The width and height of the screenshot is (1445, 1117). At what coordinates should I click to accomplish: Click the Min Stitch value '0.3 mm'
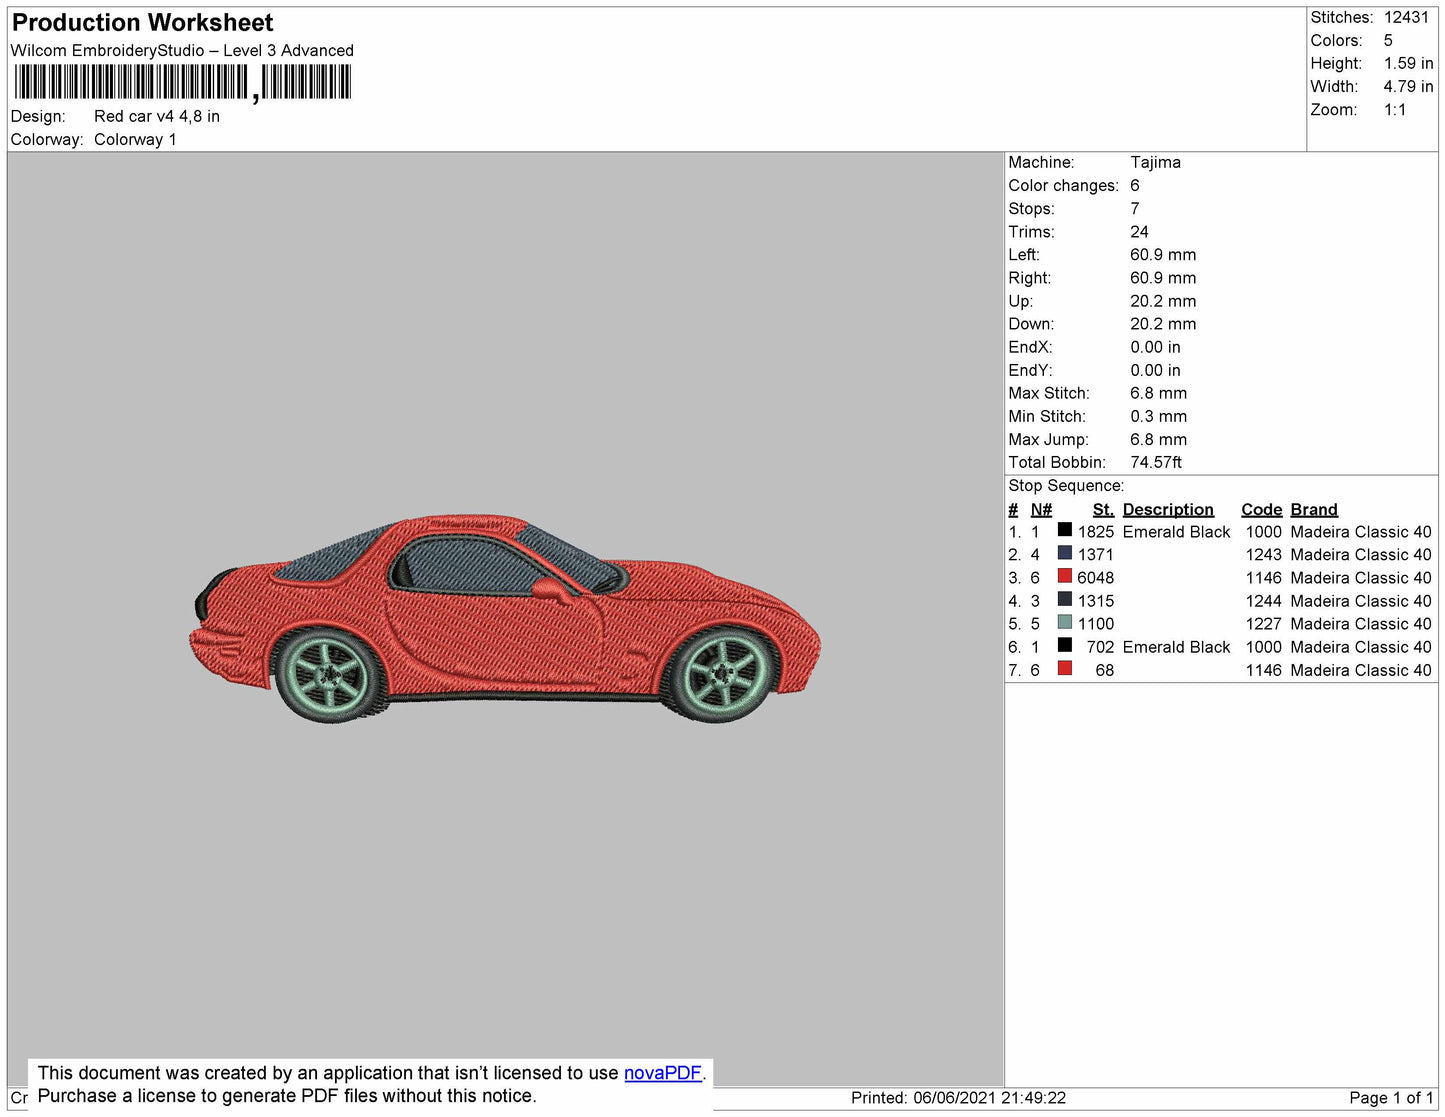(x=1158, y=416)
